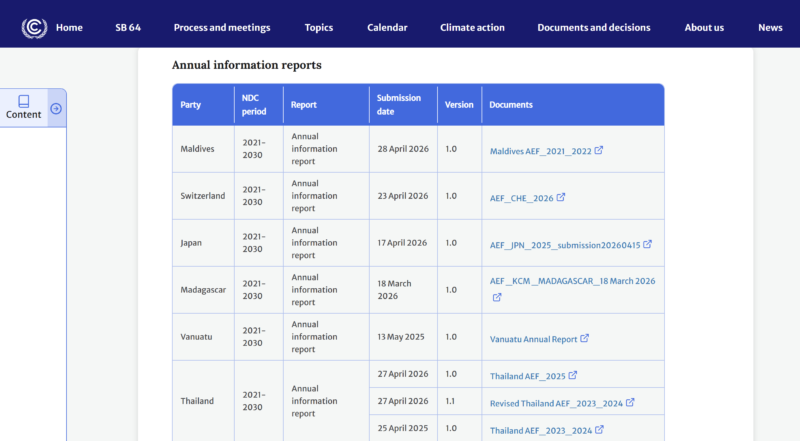The image size is (800, 441).
Task: Open the About us menu
Action: click(x=704, y=27)
